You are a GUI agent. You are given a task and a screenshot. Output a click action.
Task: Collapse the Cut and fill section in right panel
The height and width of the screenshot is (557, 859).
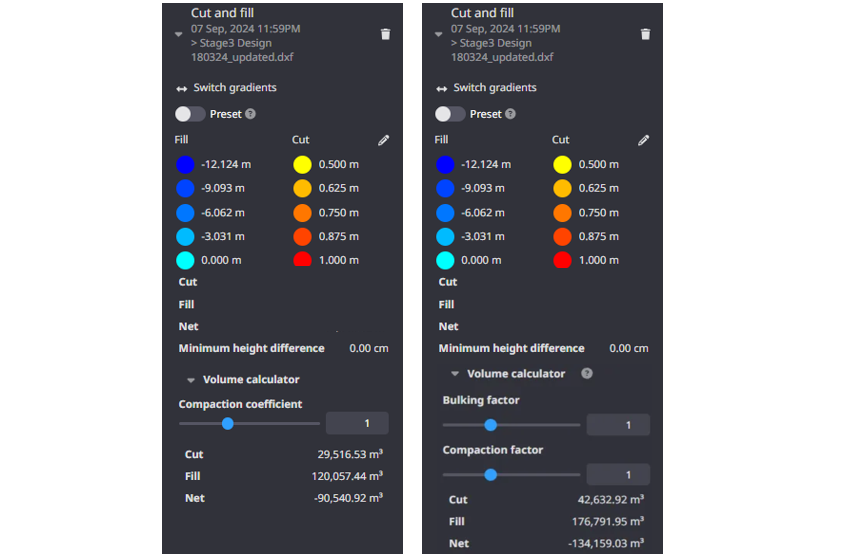click(438, 34)
